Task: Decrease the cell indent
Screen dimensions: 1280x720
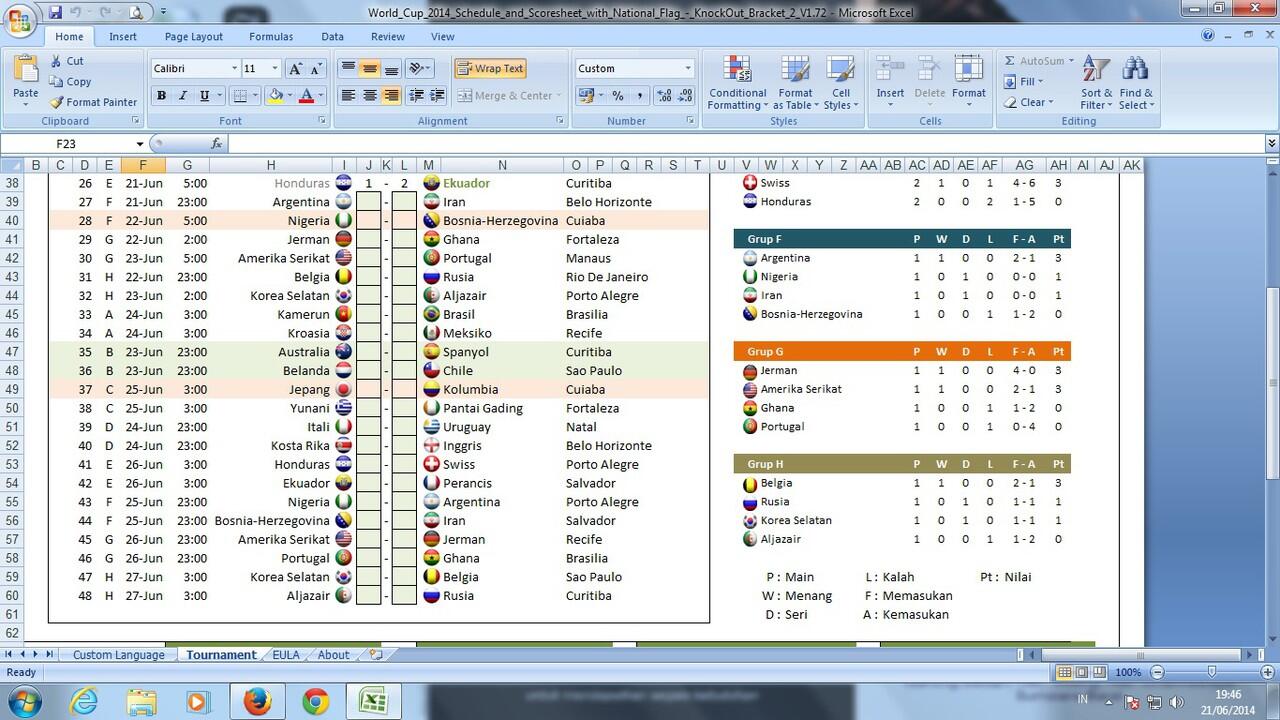Action: 417,96
